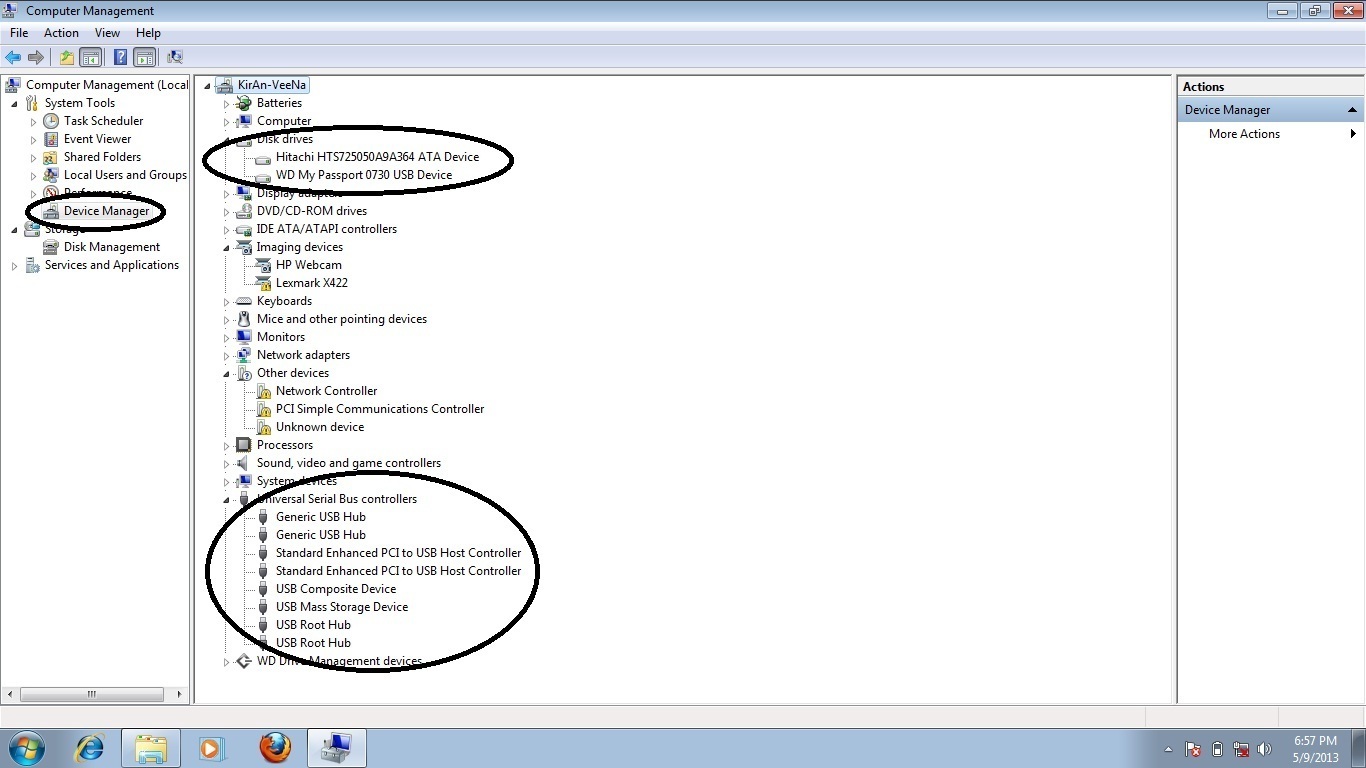Click the Up one level toolbar icon

(x=67, y=57)
